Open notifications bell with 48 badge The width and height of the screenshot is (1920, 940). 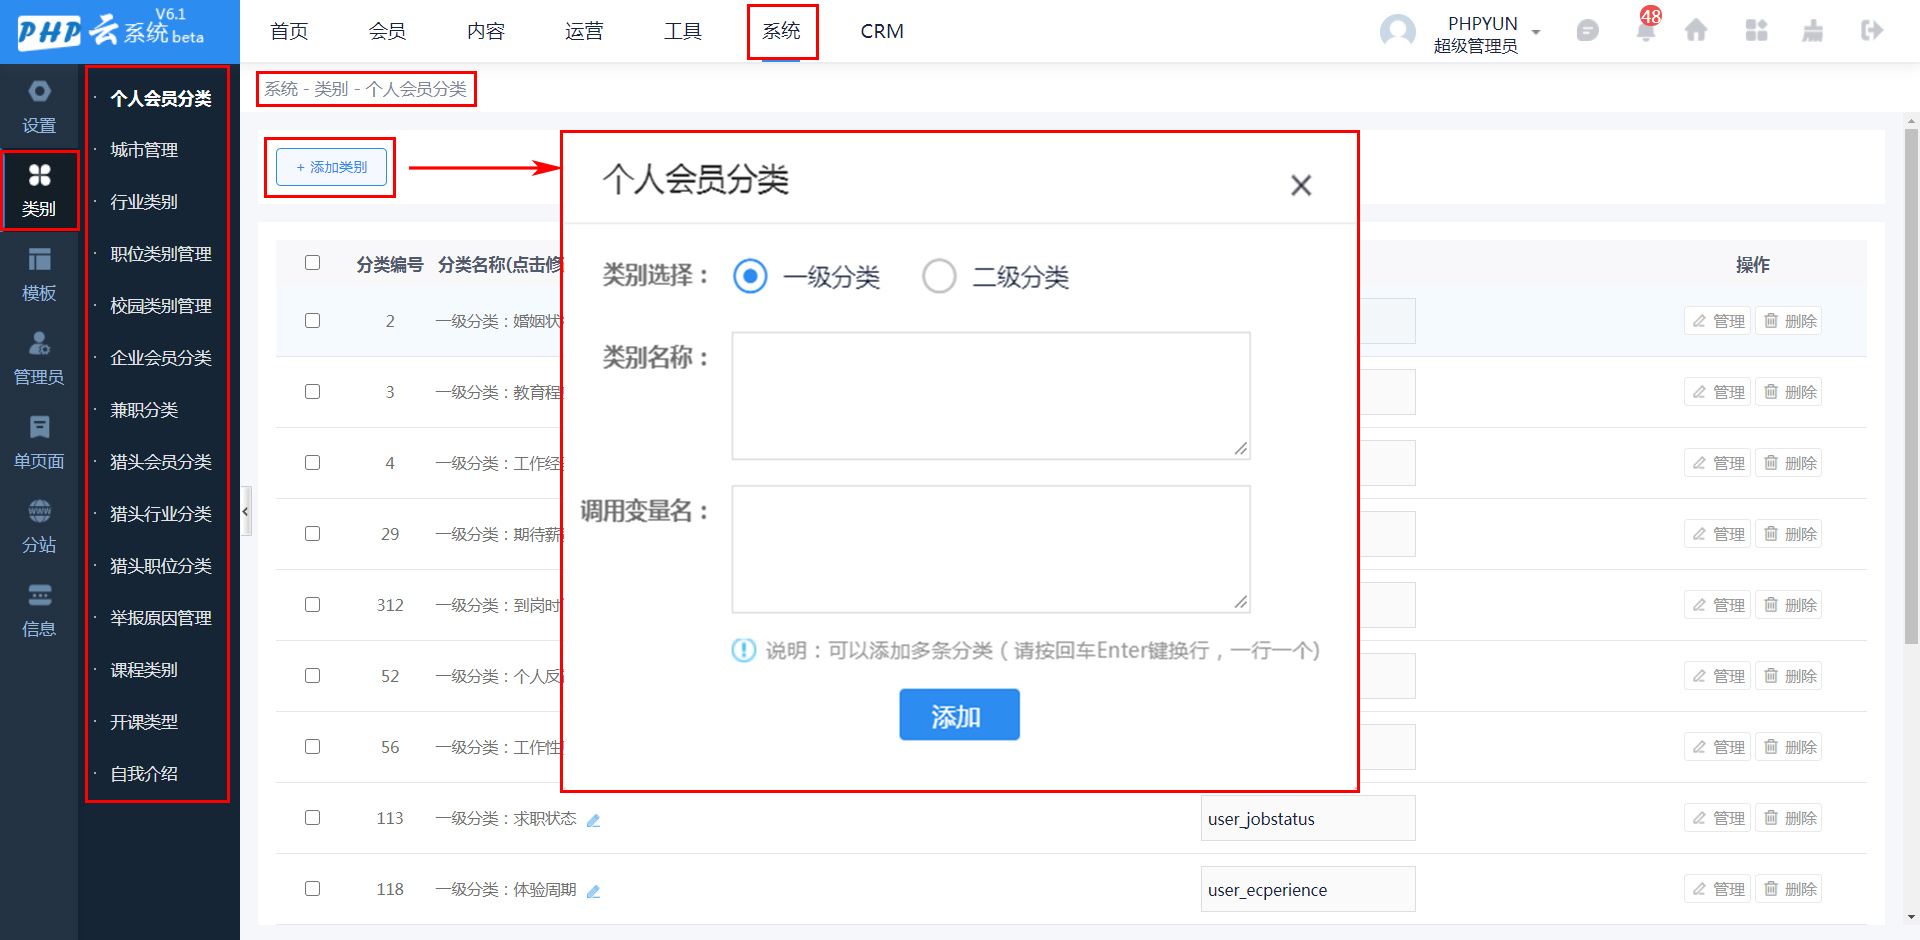(x=1645, y=31)
